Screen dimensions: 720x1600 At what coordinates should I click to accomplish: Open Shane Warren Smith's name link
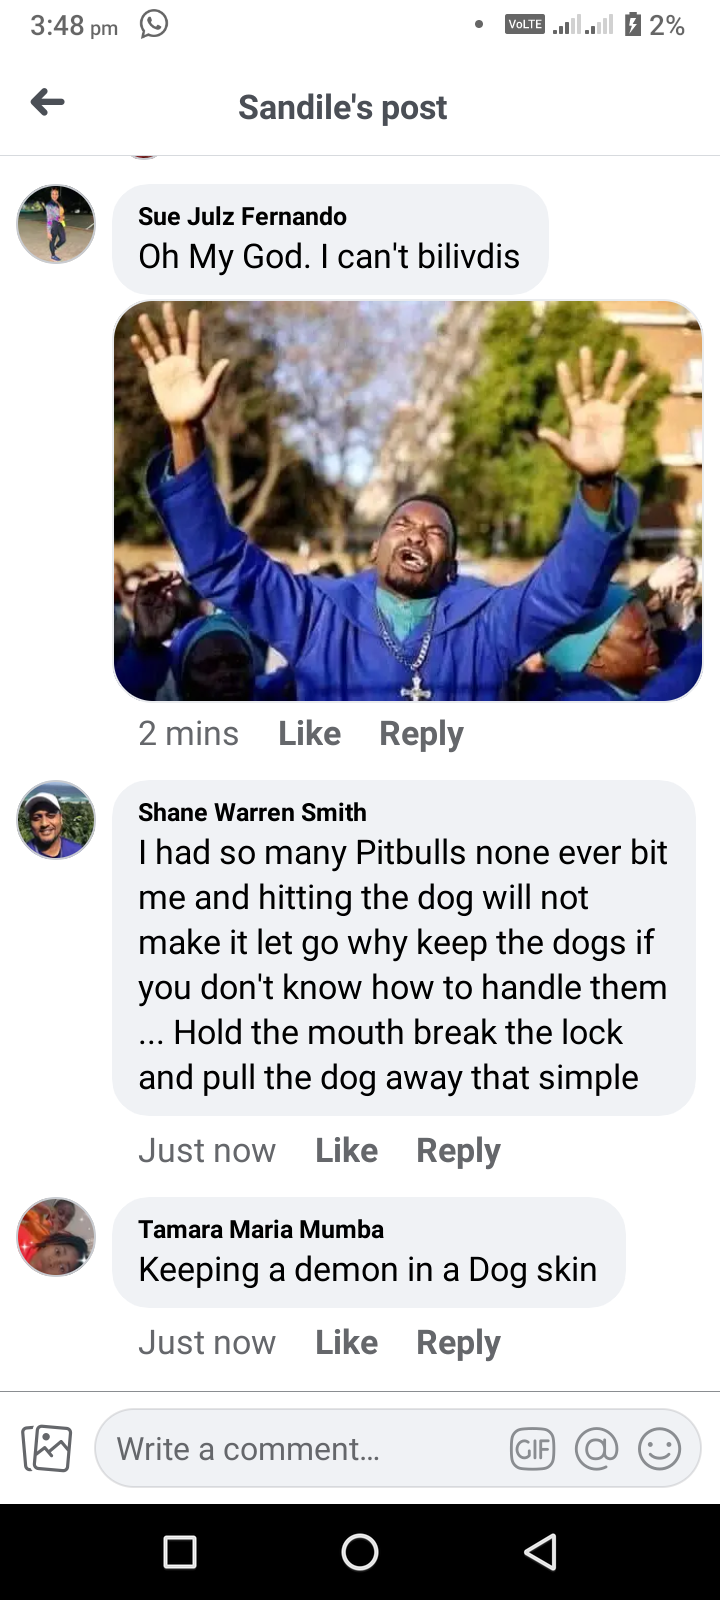(x=252, y=812)
